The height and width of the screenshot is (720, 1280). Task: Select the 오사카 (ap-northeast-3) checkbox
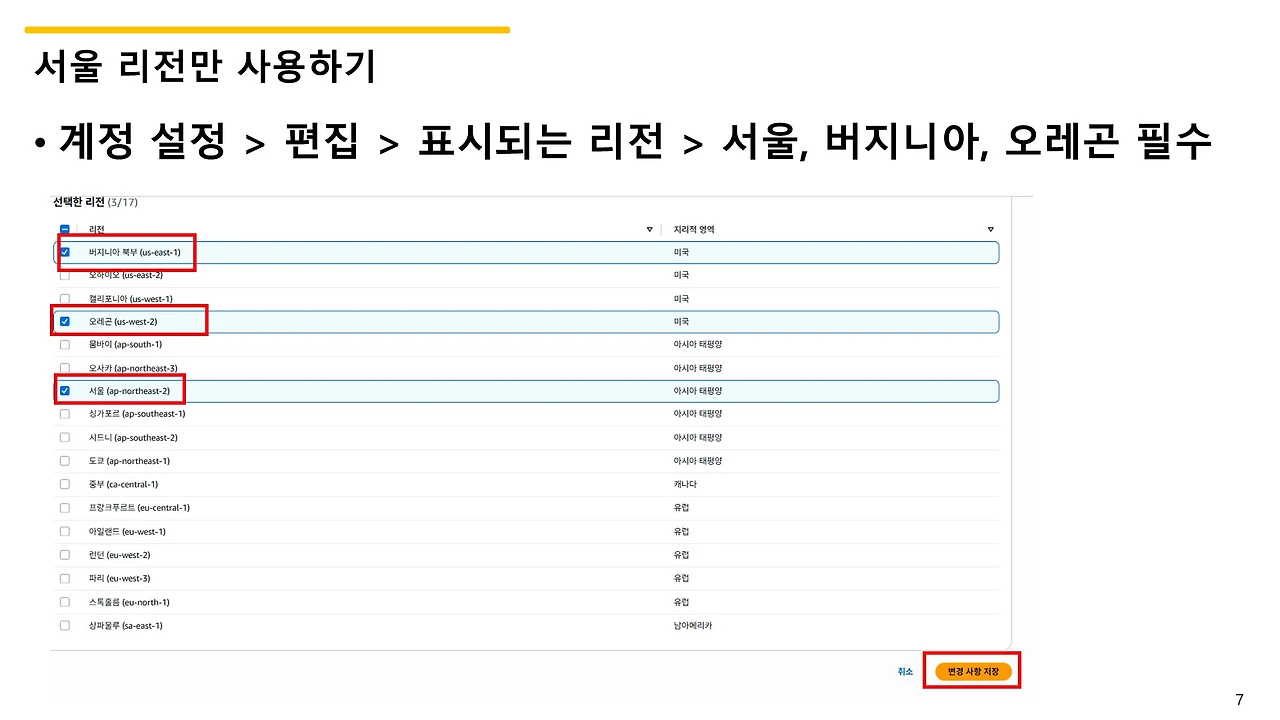pyautogui.click(x=64, y=368)
